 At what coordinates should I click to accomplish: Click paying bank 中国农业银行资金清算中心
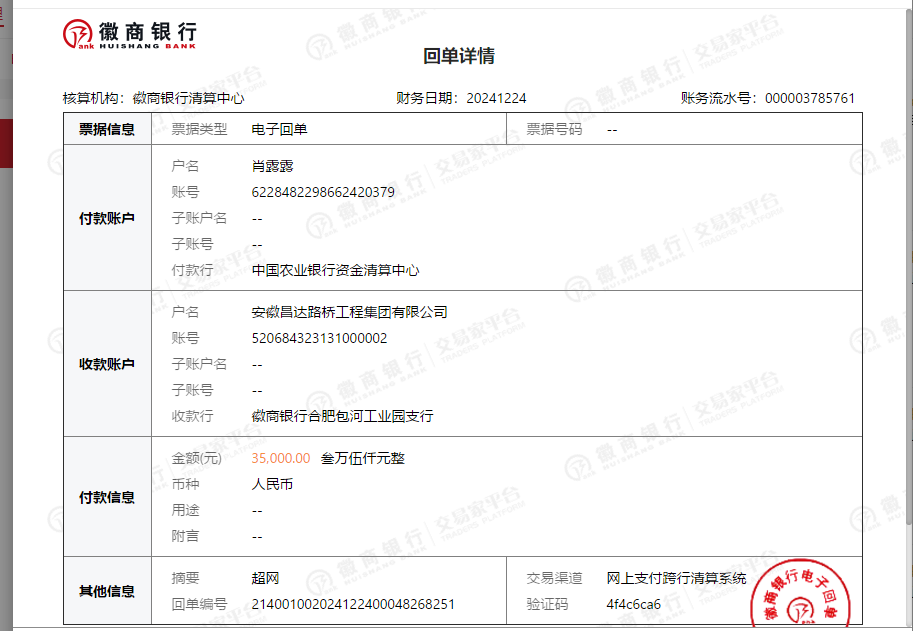click(335, 270)
